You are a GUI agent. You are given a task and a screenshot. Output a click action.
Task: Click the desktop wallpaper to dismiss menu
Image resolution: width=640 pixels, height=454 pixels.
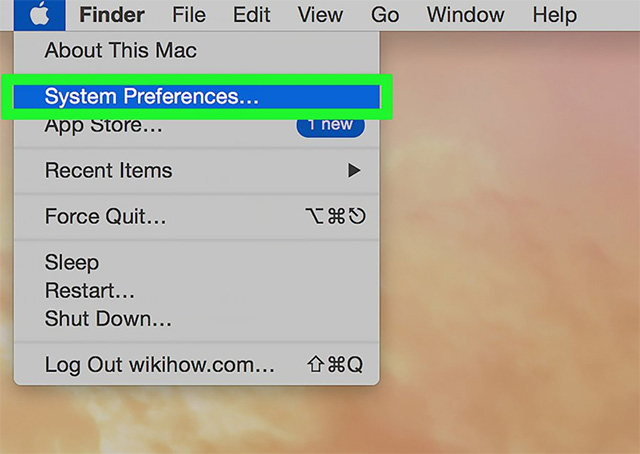coord(510,245)
